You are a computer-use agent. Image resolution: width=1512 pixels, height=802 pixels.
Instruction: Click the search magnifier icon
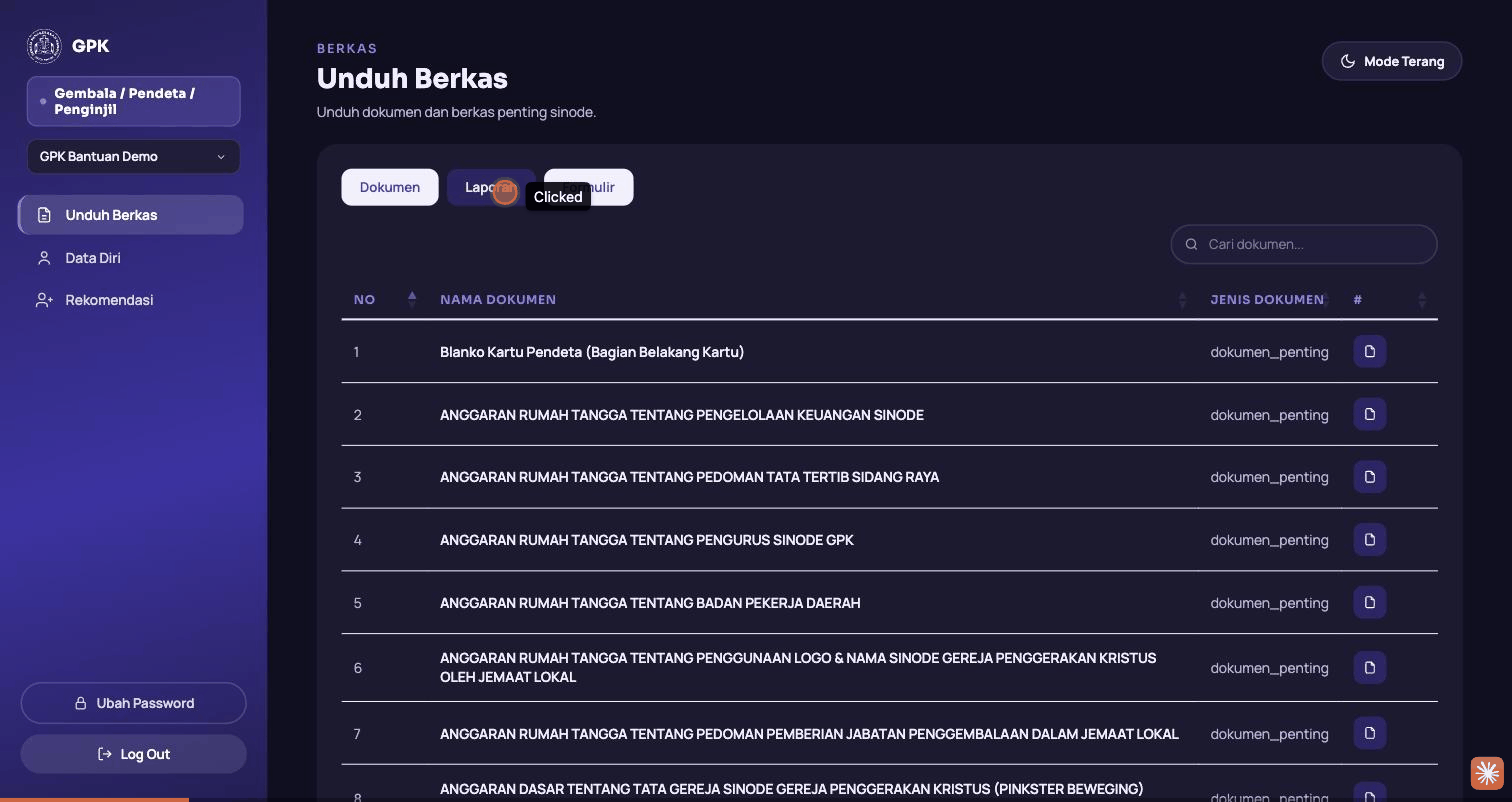1191,244
